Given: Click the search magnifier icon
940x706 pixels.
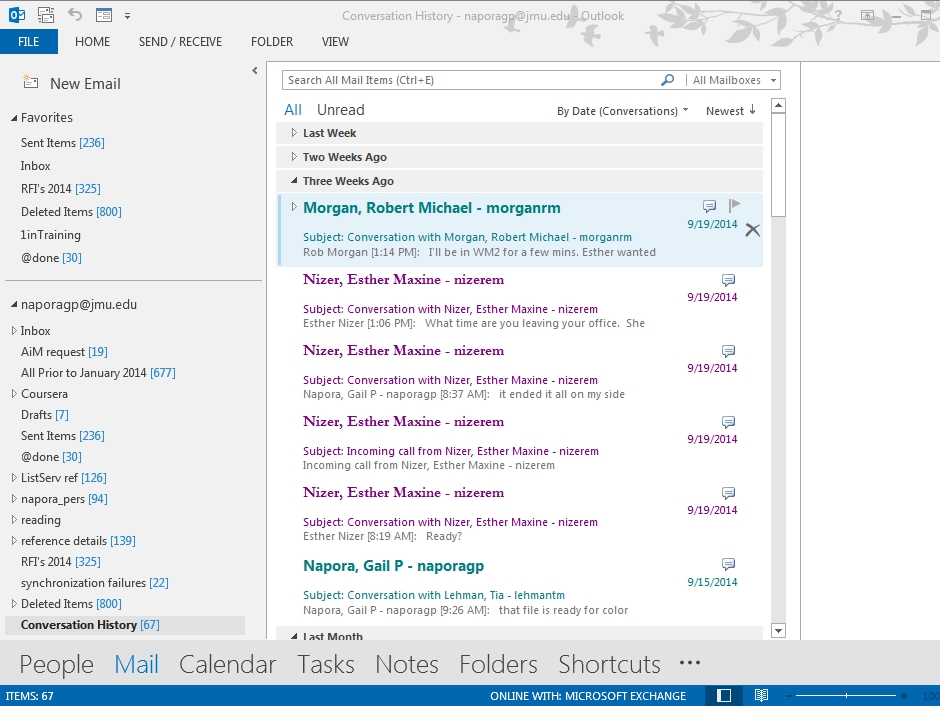Looking at the screenshot, I should point(668,80).
